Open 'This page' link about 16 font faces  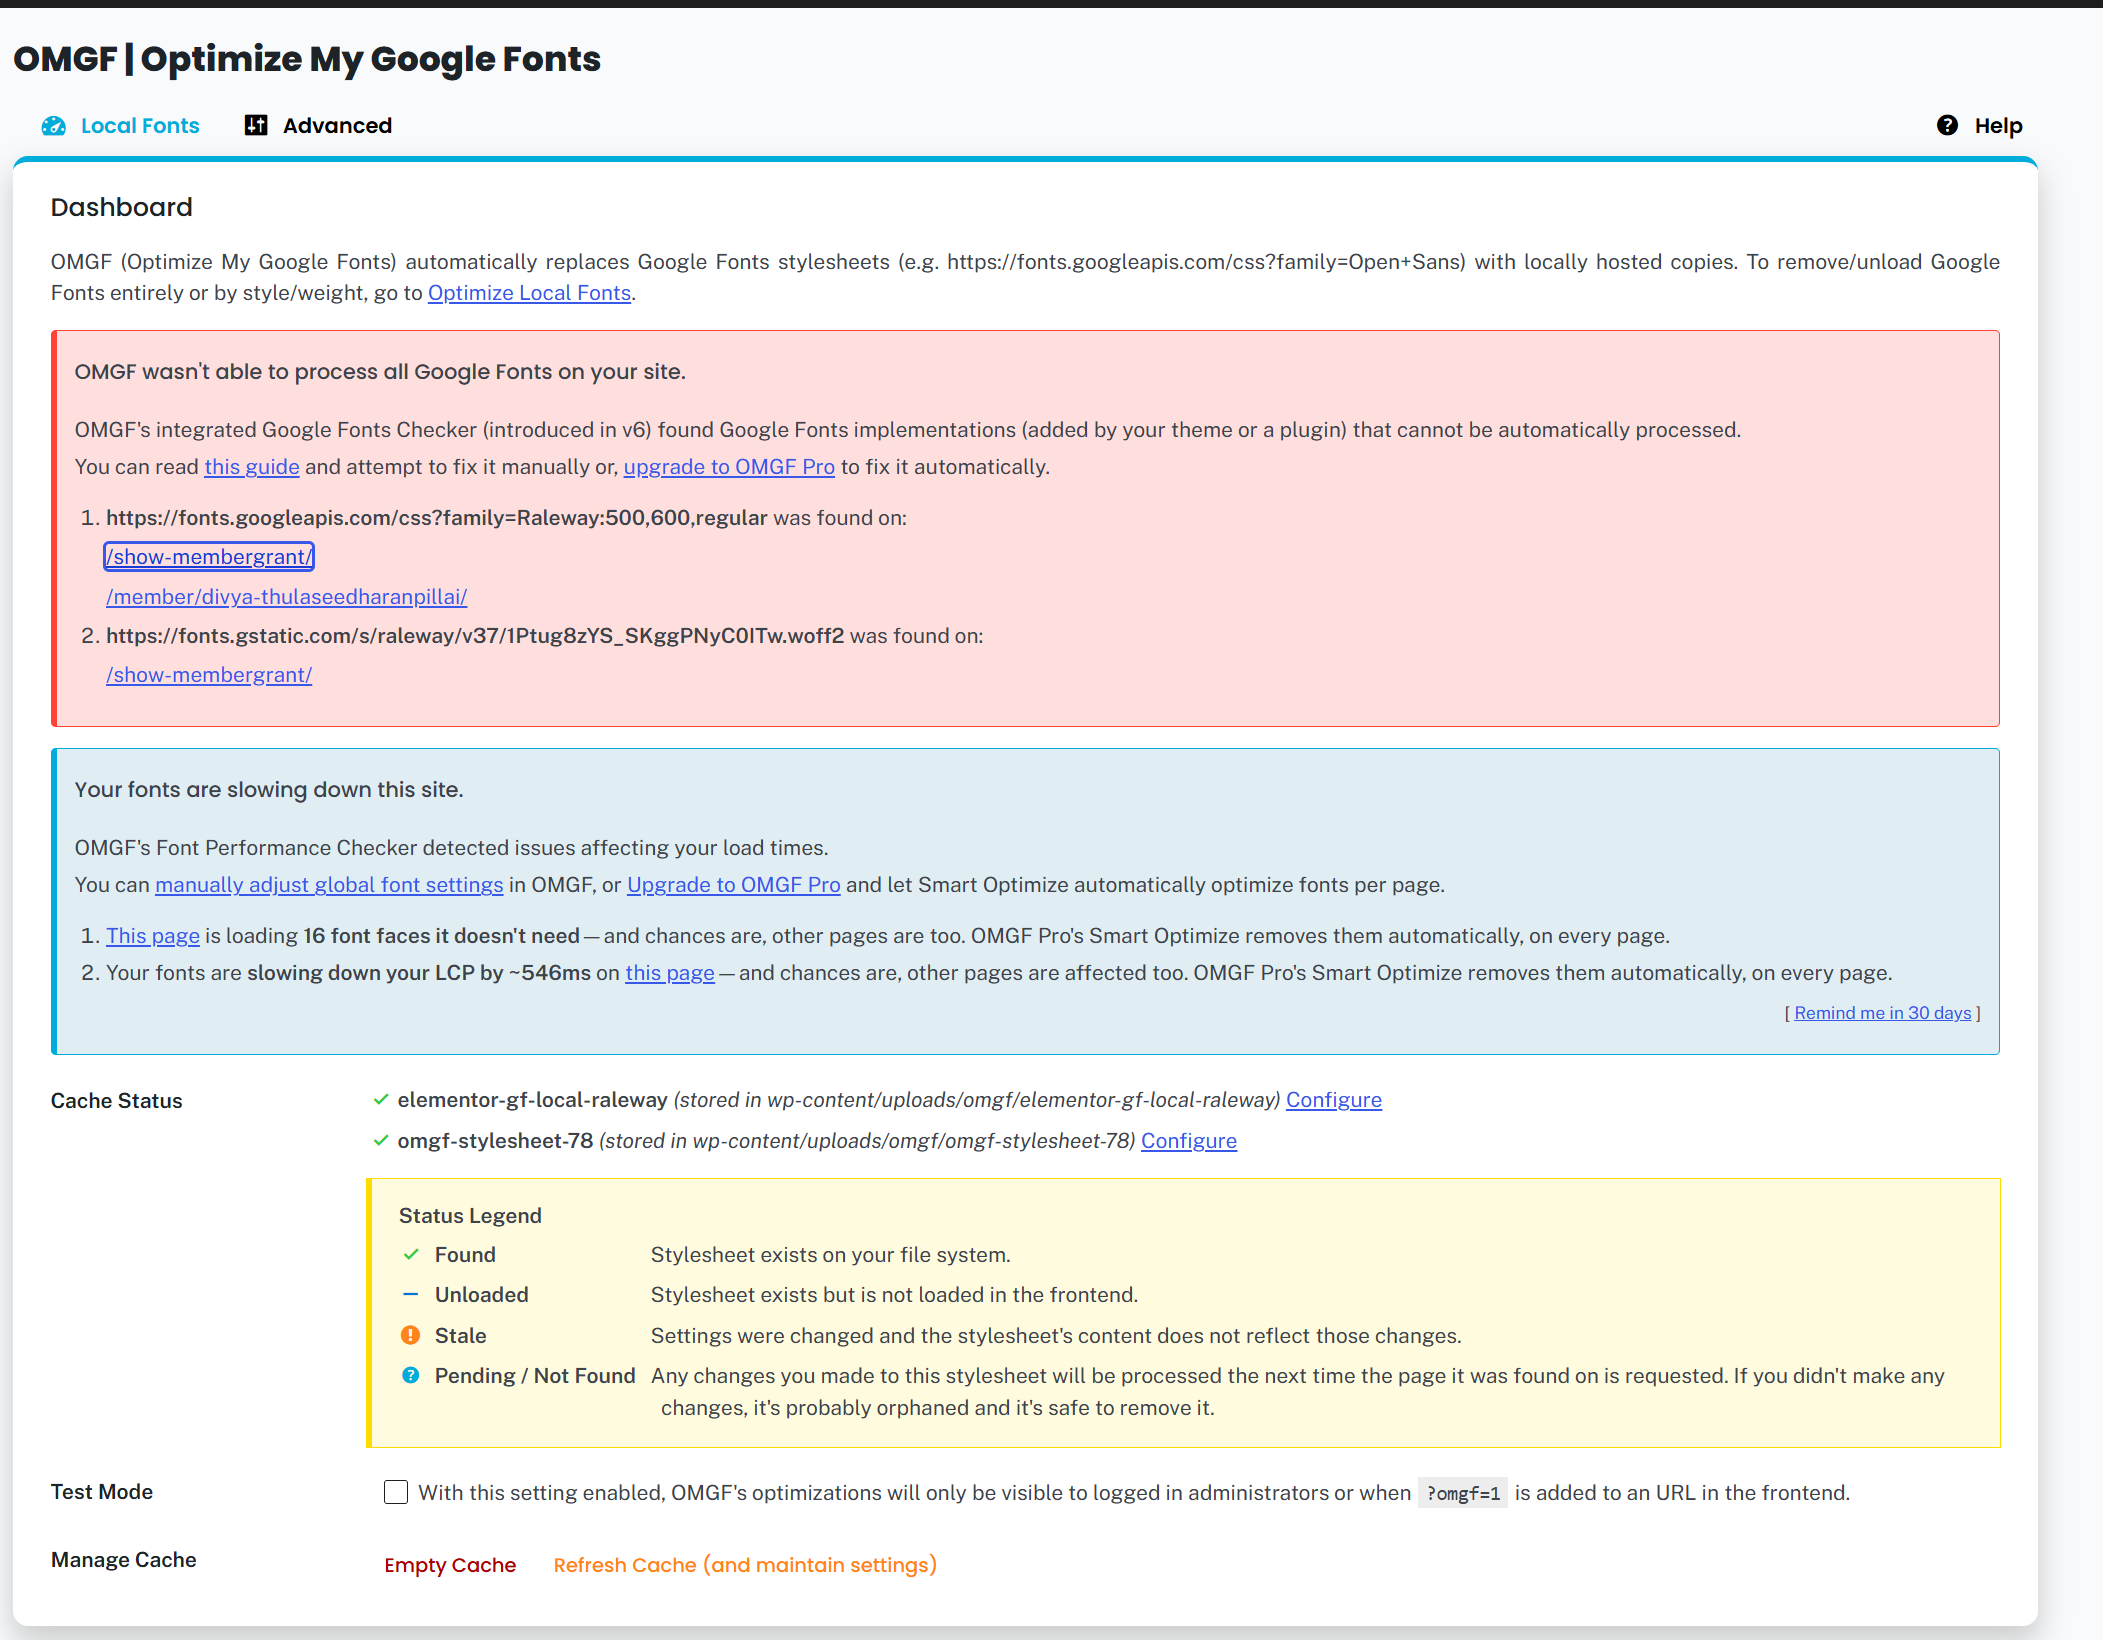click(x=153, y=936)
